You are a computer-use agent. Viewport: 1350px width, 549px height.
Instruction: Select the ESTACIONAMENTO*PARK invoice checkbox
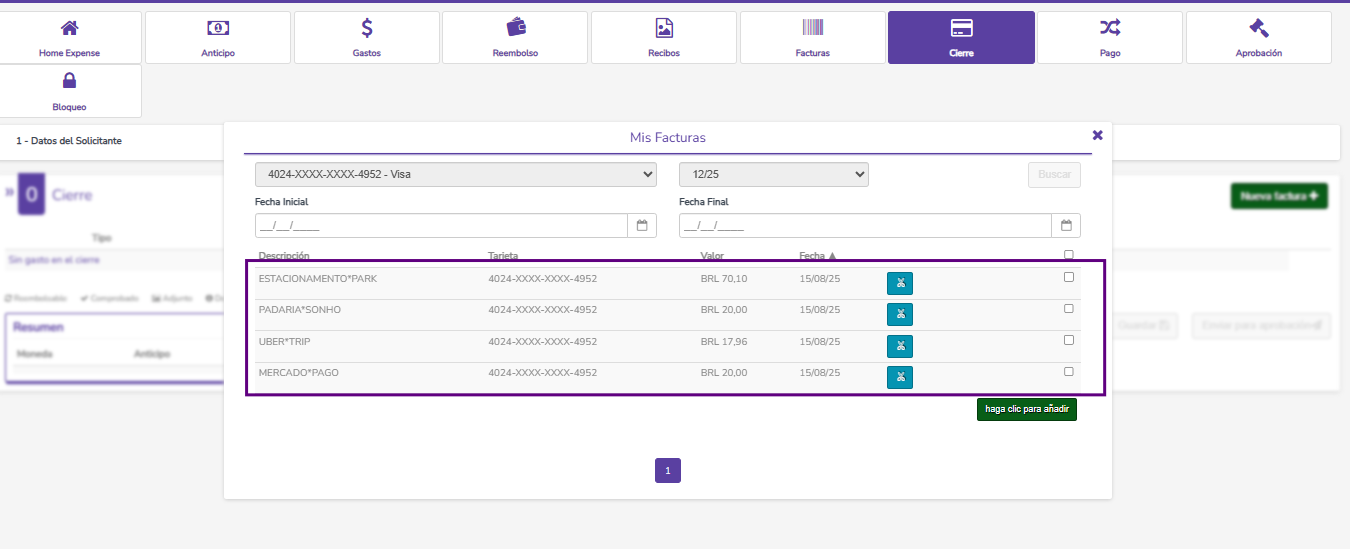(1069, 277)
